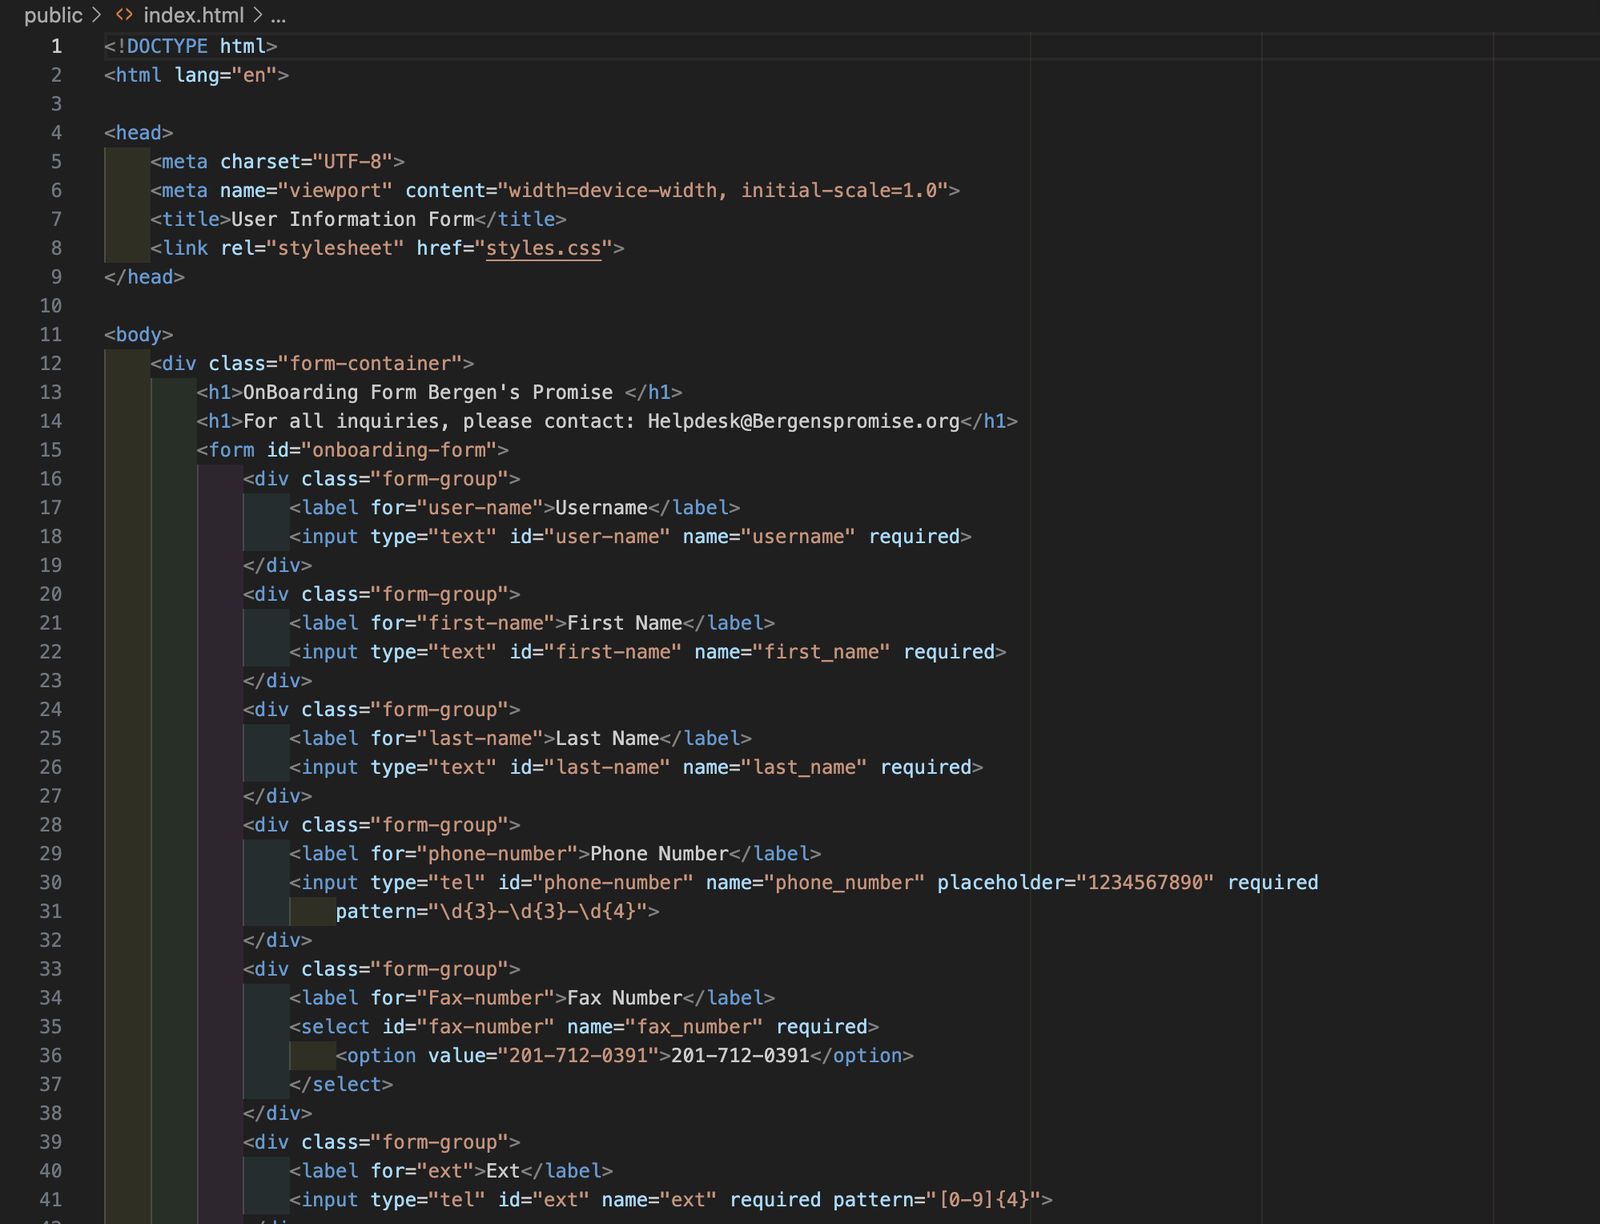
Task: Click the 'required' keyword on line 30
Action: click(x=1273, y=882)
